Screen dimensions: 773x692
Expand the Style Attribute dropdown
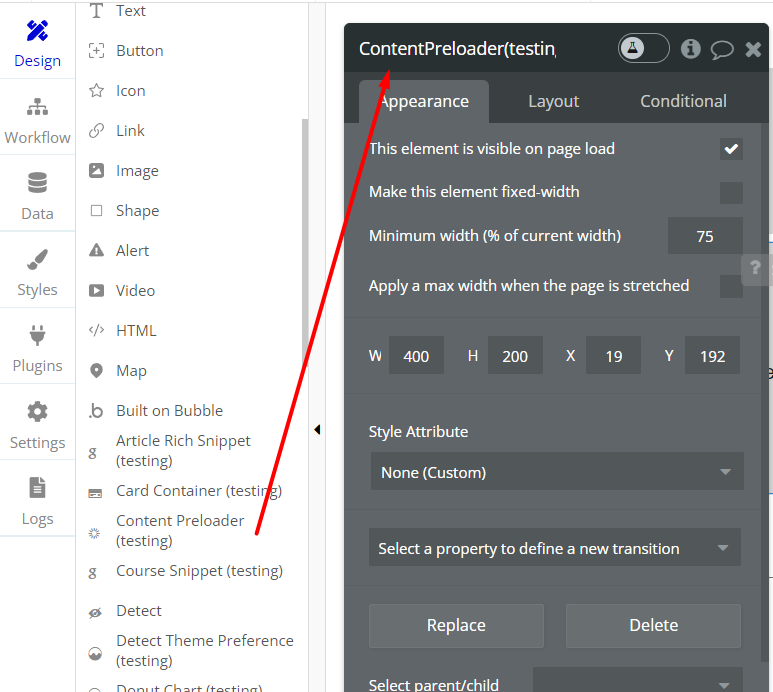point(556,472)
